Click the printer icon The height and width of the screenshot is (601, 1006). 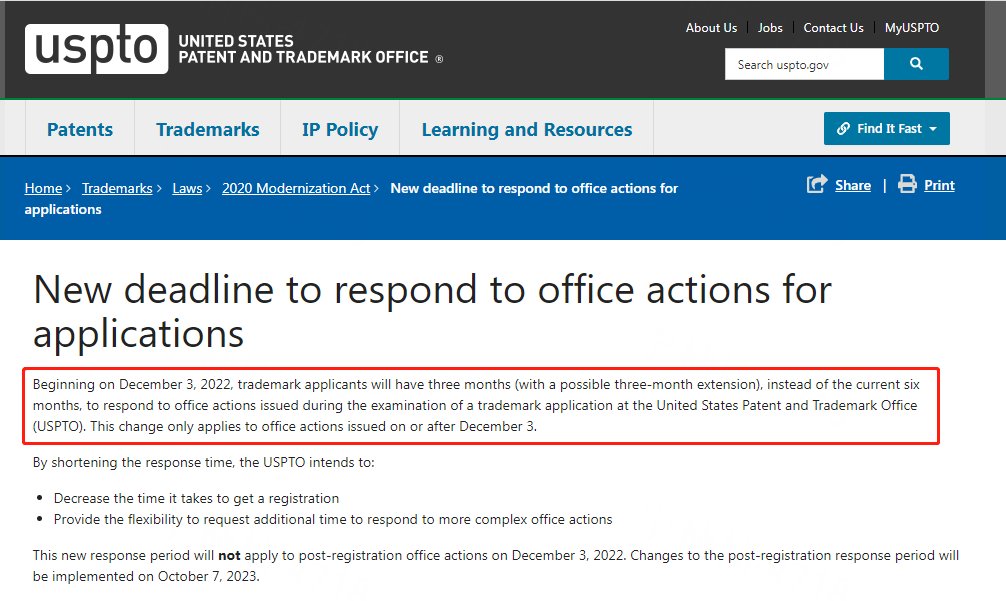tap(907, 184)
